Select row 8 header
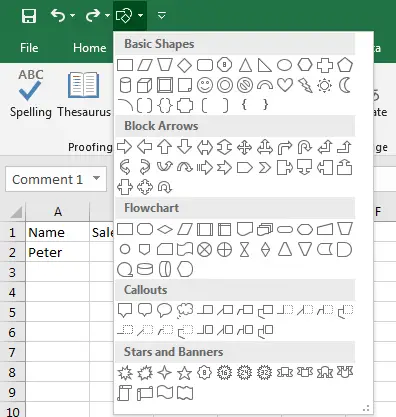Image resolution: width=396 pixels, height=417 pixels. tap(12, 372)
